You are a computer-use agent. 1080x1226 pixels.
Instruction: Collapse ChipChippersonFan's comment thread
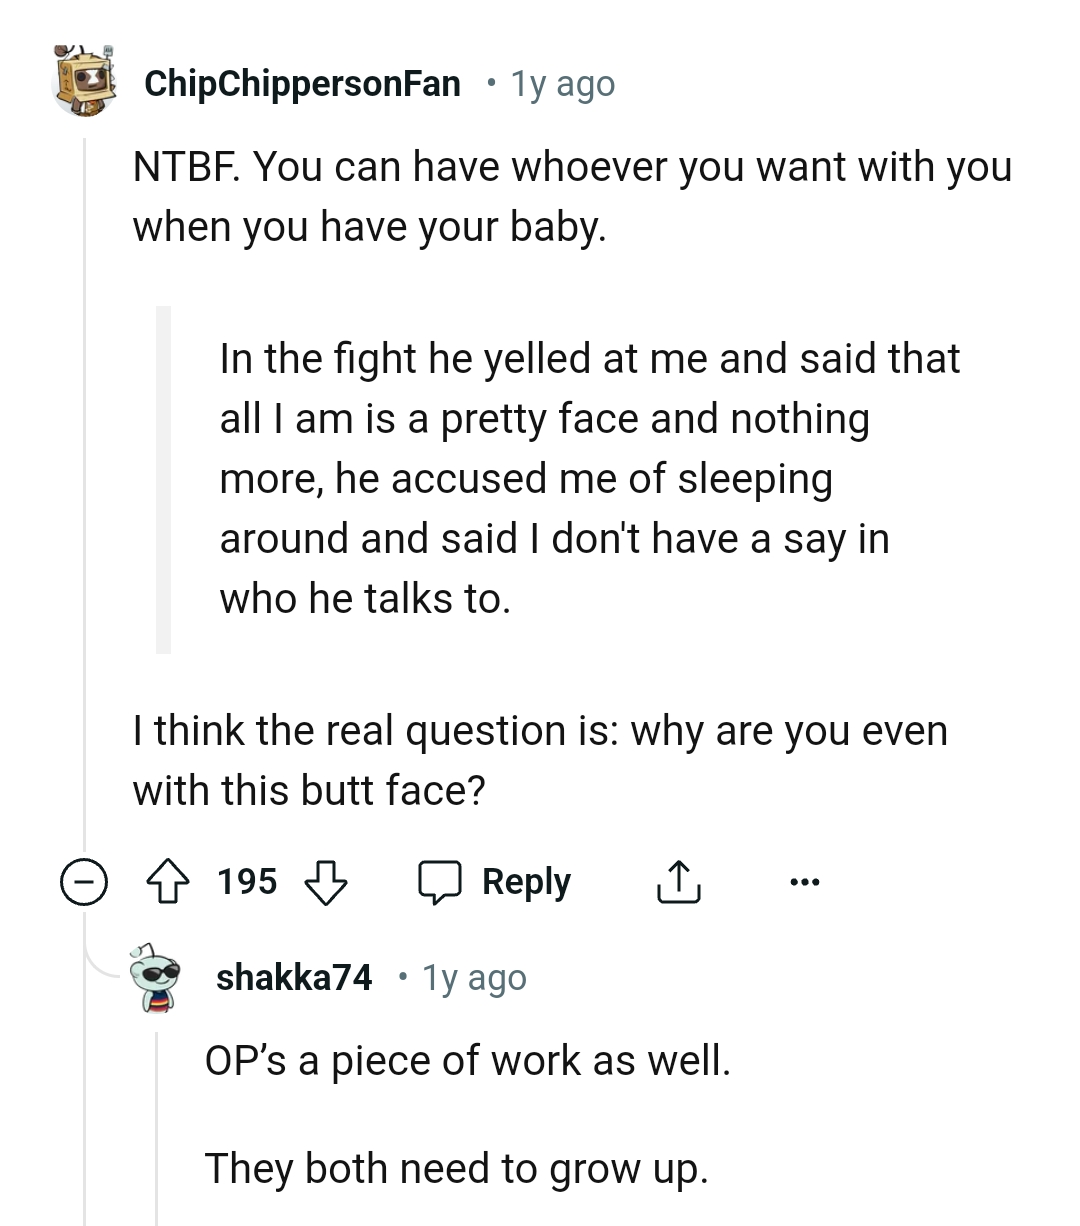[83, 881]
